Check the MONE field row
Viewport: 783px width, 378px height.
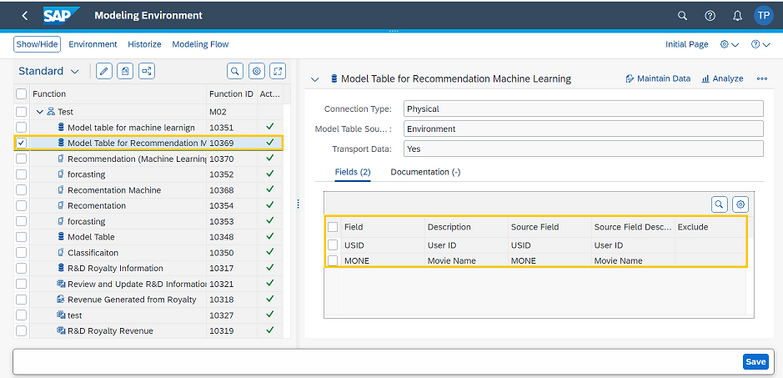(333, 261)
